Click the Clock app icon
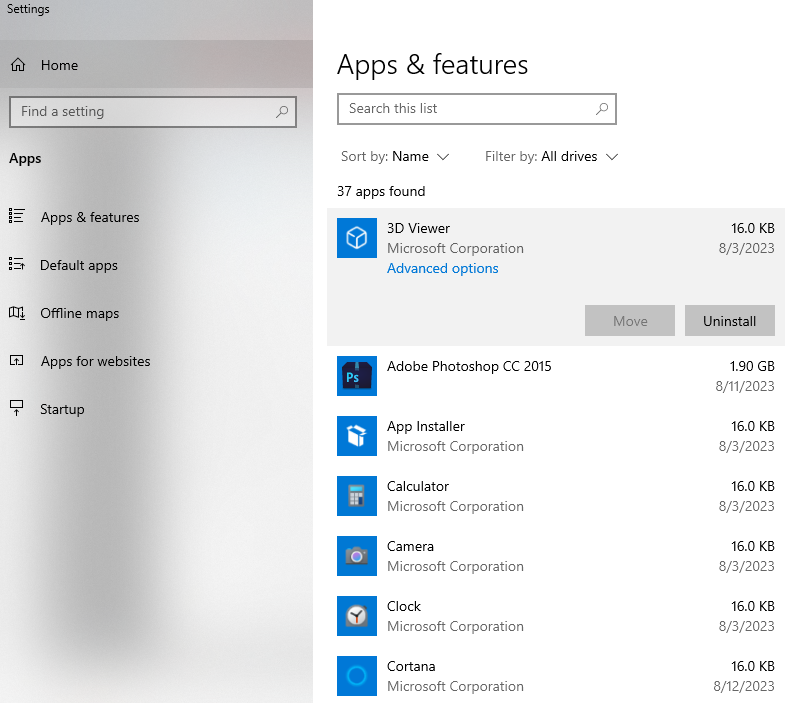 click(x=357, y=616)
